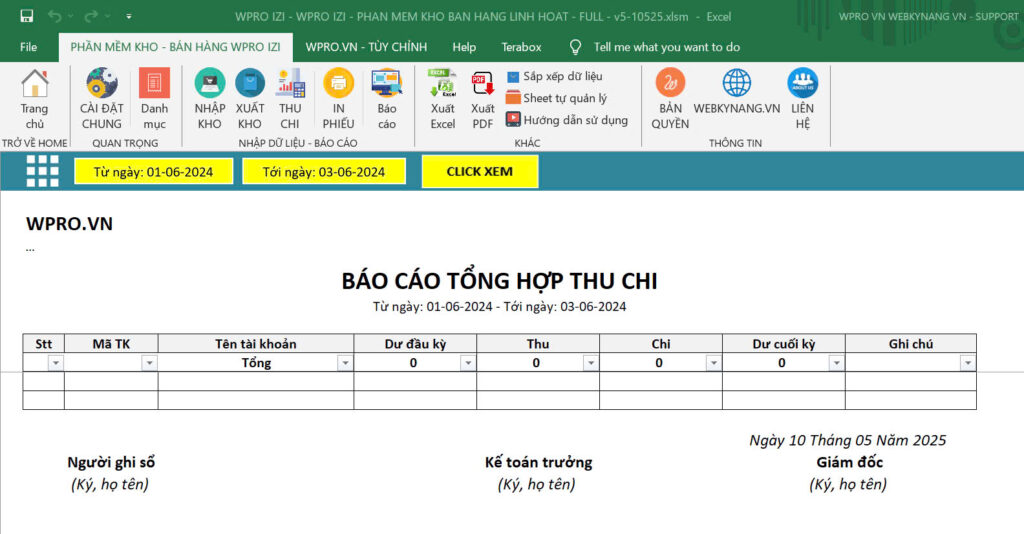Expand the Ghi chú filter dropdown
The width and height of the screenshot is (1024, 534).
pos(967,363)
